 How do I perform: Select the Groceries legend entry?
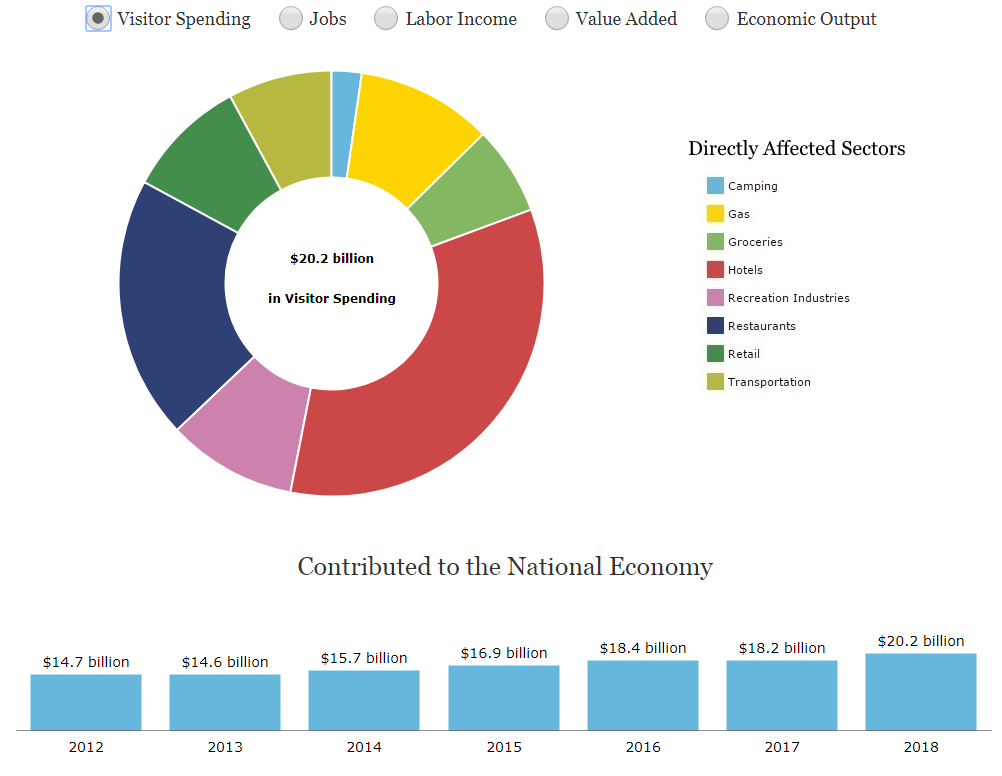(755, 242)
